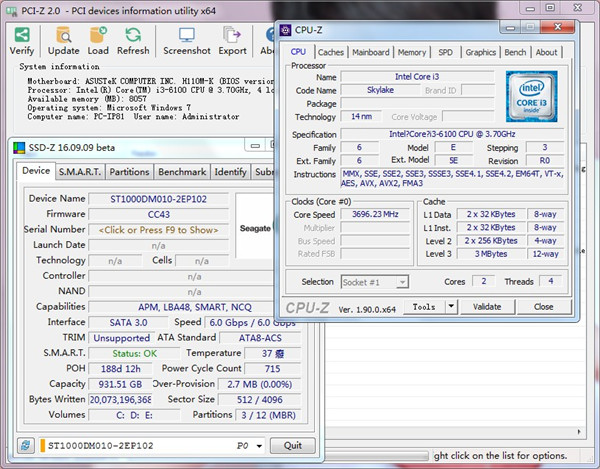
Task: Click the Export icon in PCI-Z
Action: [232, 35]
